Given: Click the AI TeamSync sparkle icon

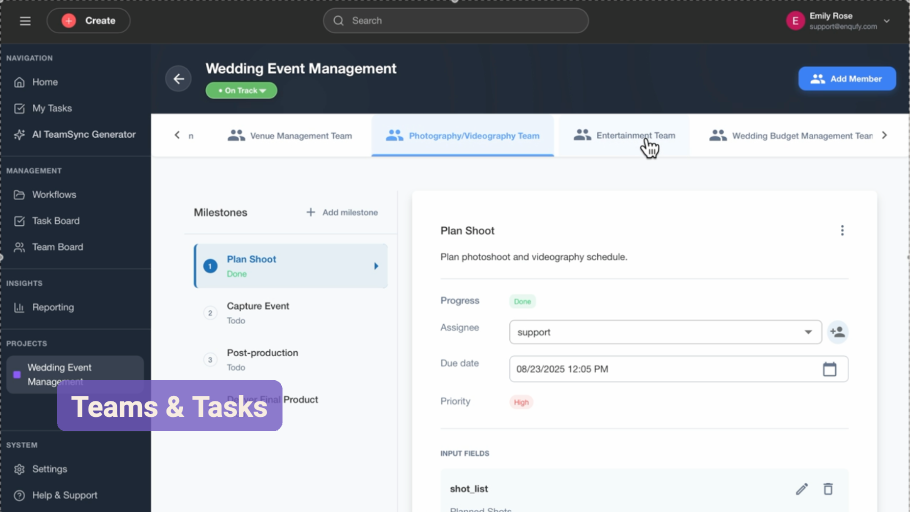Looking at the screenshot, I should (19, 134).
